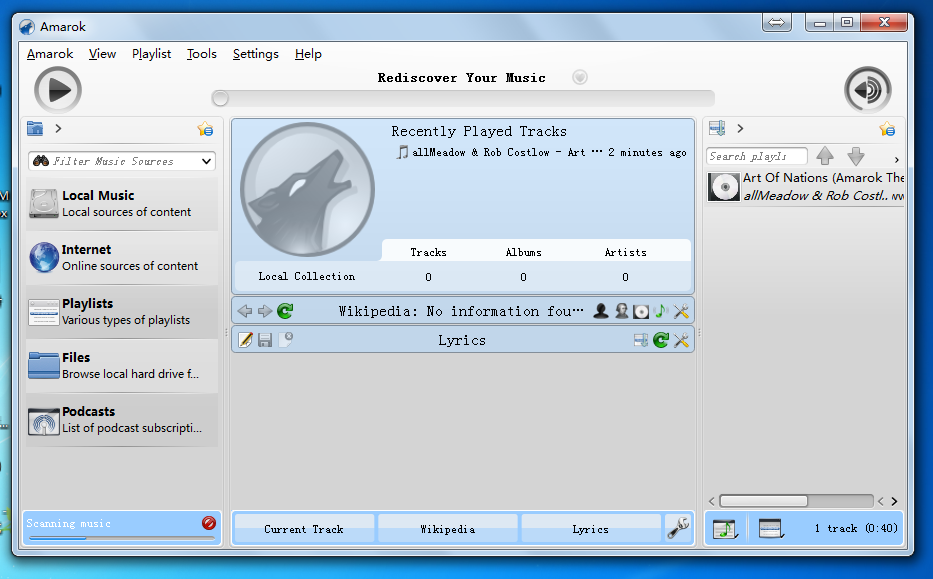Open the Help menu
The image size is (933, 579).
click(308, 54)
